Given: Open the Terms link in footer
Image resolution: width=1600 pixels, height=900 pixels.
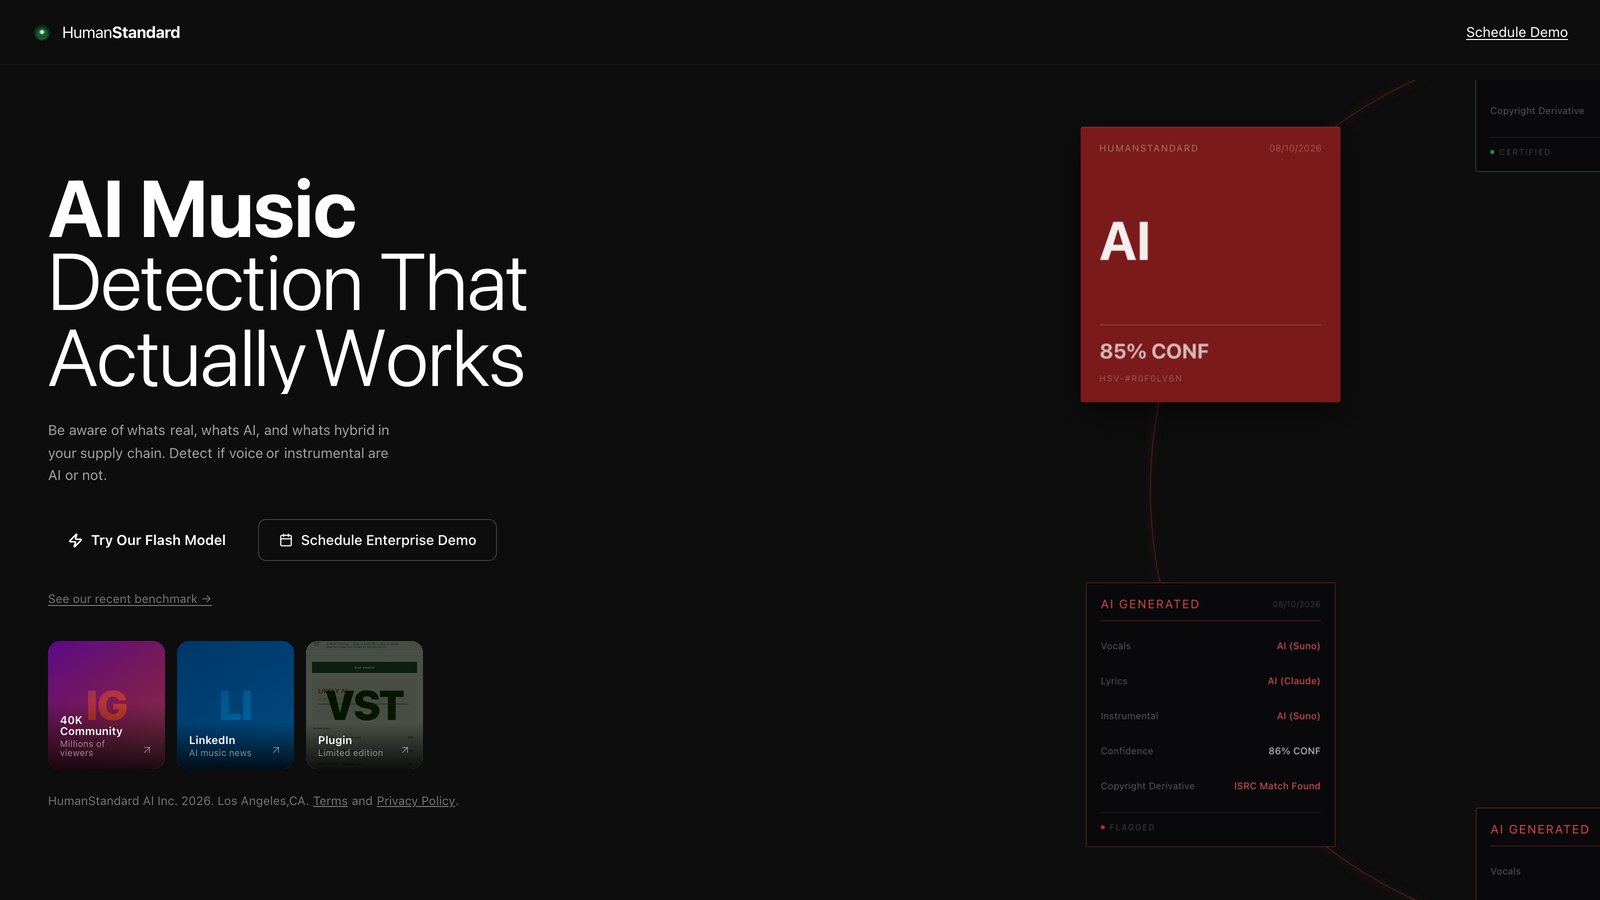Looking at the screenshot, I should point(330,801).
